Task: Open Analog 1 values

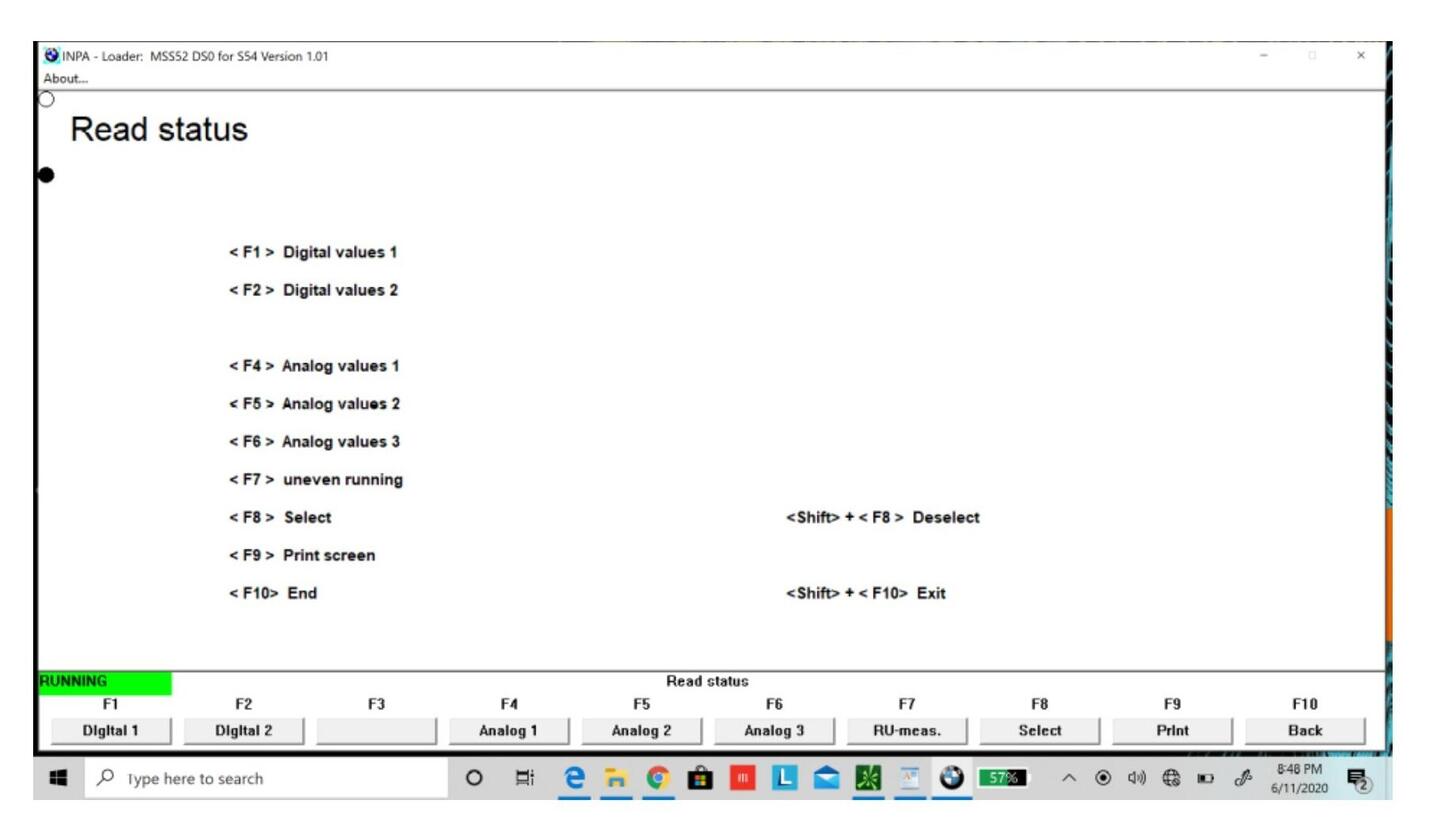Action: click(x=510, y=731)
